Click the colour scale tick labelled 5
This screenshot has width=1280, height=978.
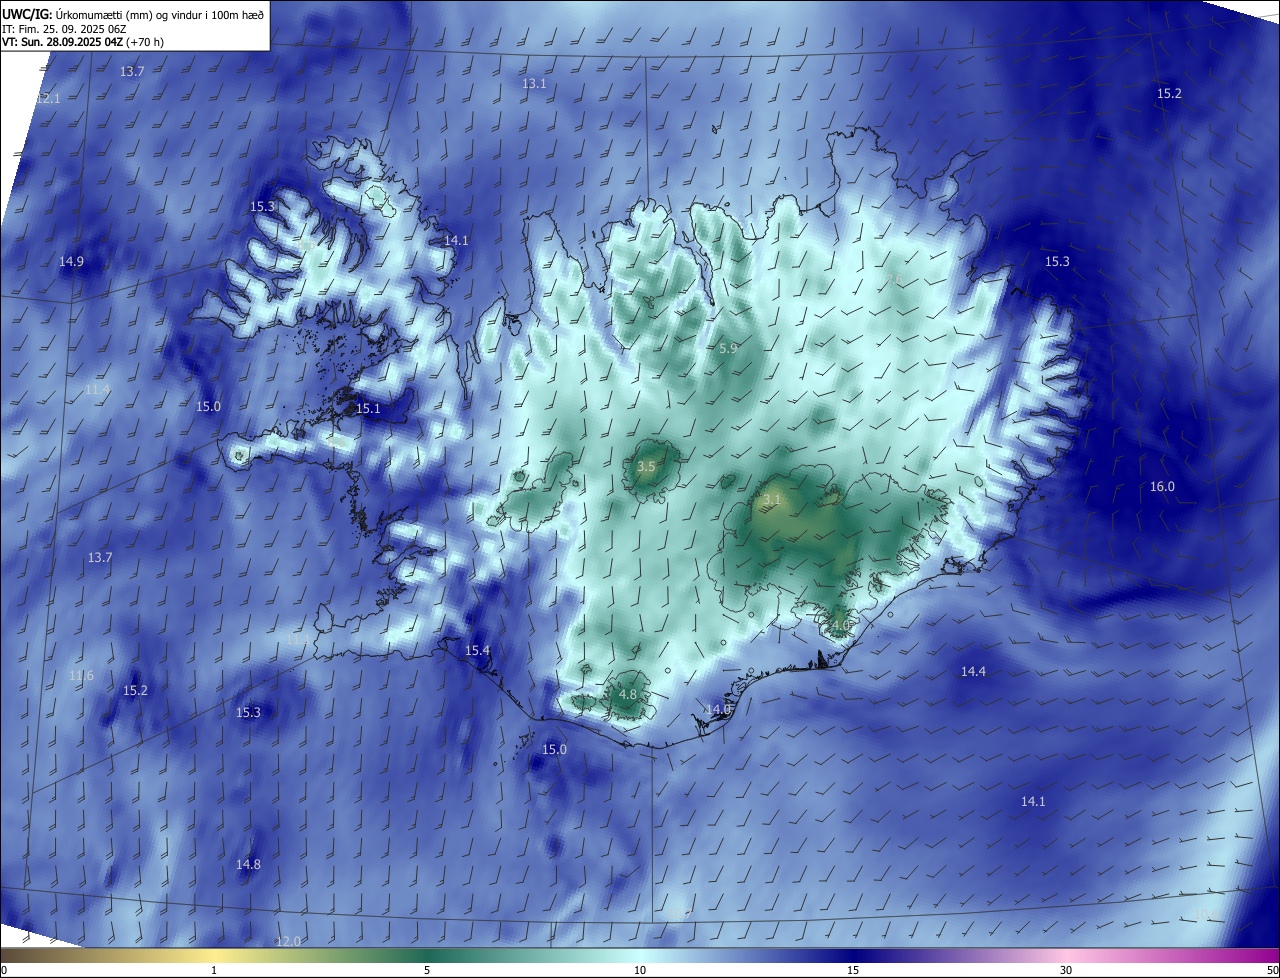click(x=427, y=970)
